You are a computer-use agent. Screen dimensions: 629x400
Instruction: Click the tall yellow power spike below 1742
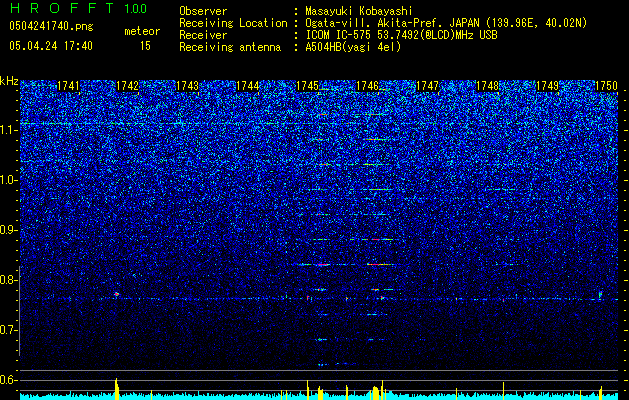[117, 389]
